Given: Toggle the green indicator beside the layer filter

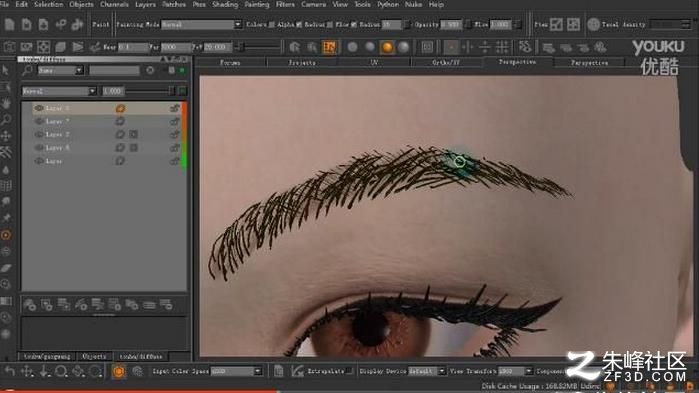Looking at the screenshot, I should click(x=182, y=70).
